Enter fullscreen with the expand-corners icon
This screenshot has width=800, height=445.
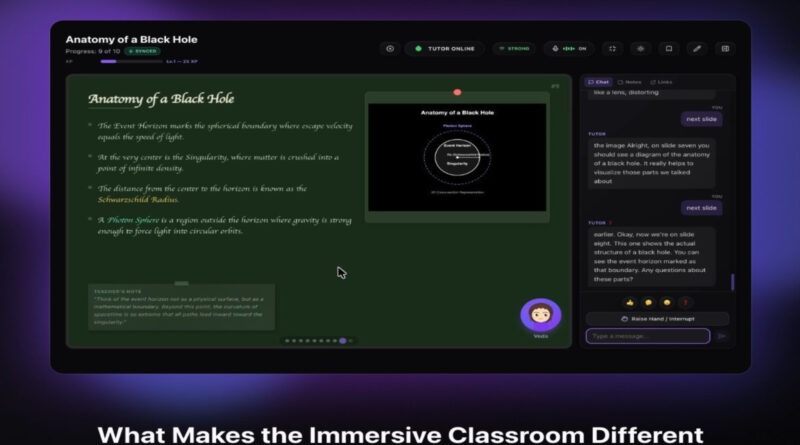point(612,48)
